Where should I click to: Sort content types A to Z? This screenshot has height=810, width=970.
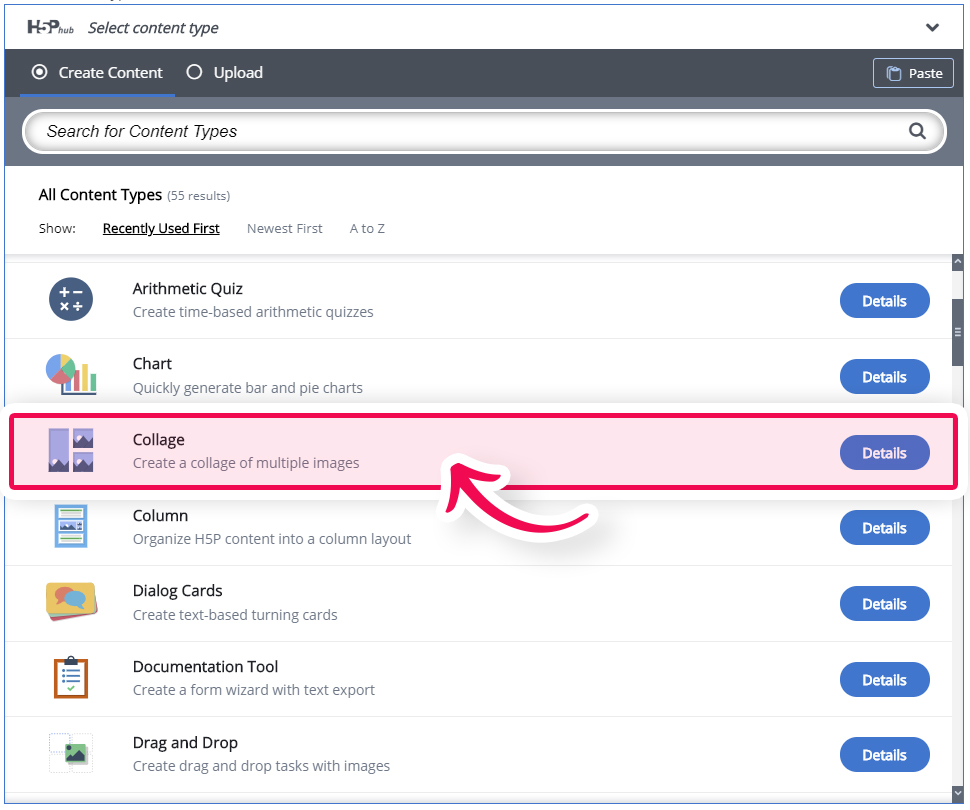(367, 228)
